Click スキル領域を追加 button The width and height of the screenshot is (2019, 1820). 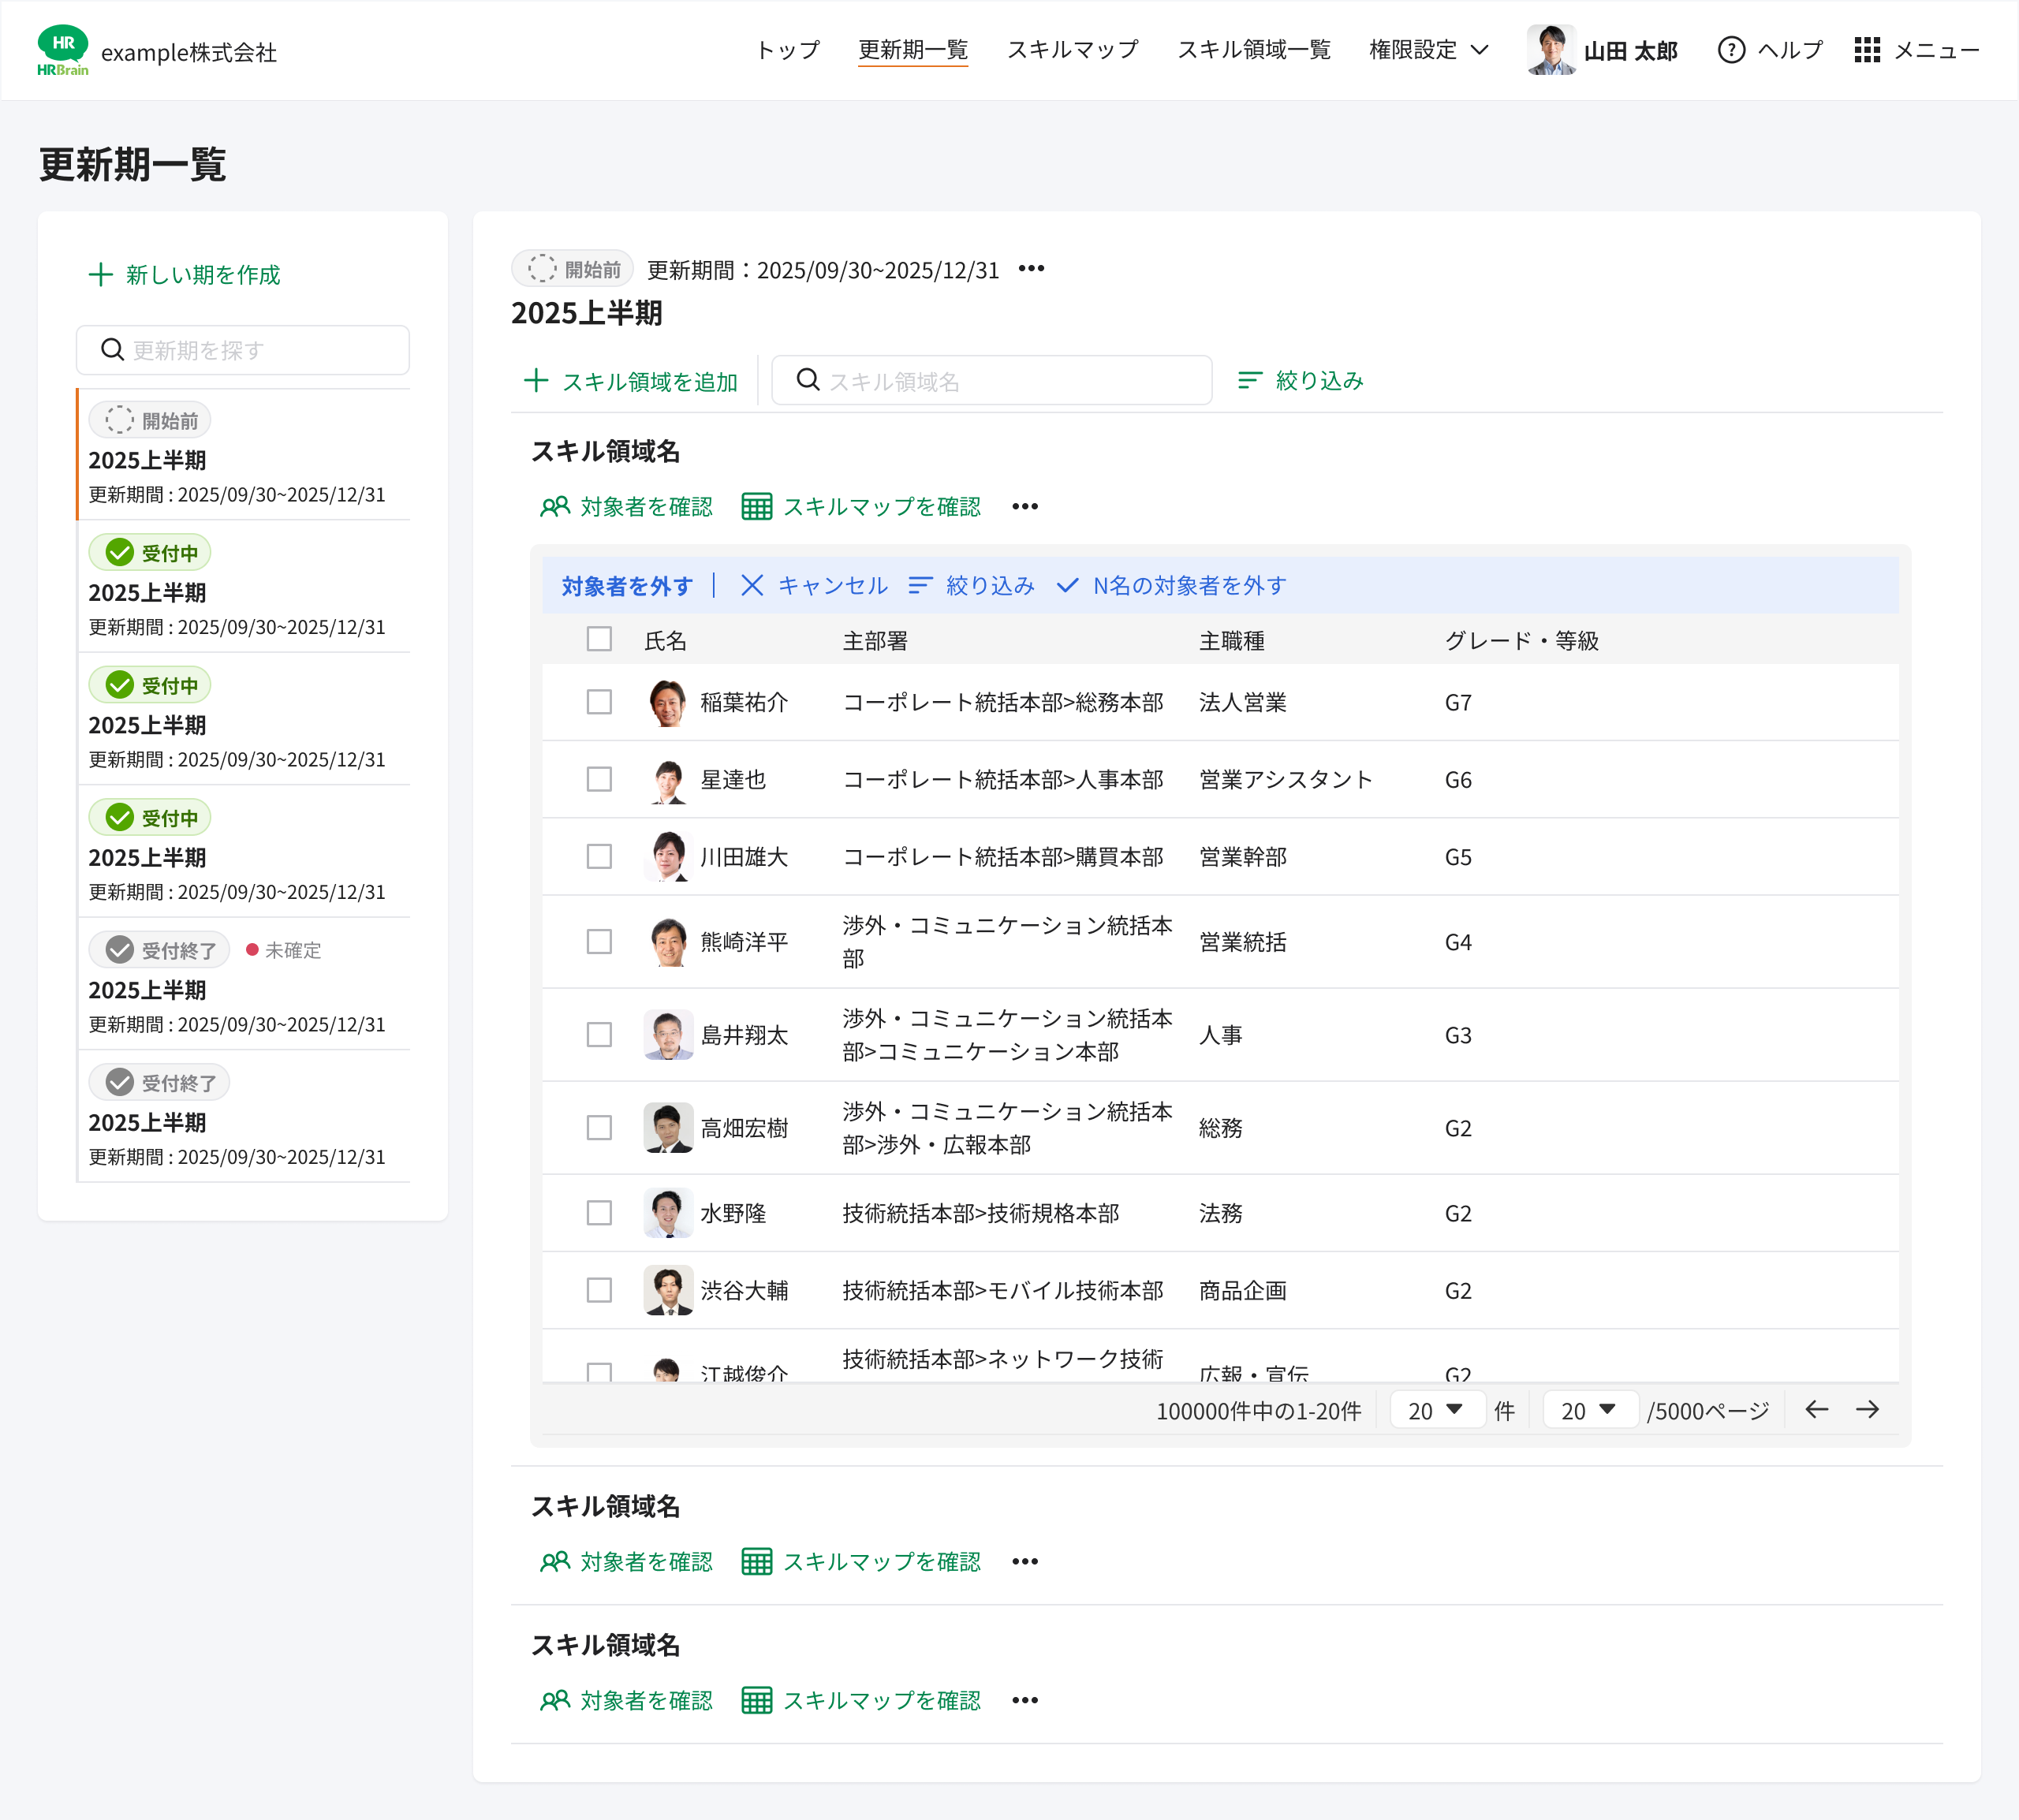point(630,381)
